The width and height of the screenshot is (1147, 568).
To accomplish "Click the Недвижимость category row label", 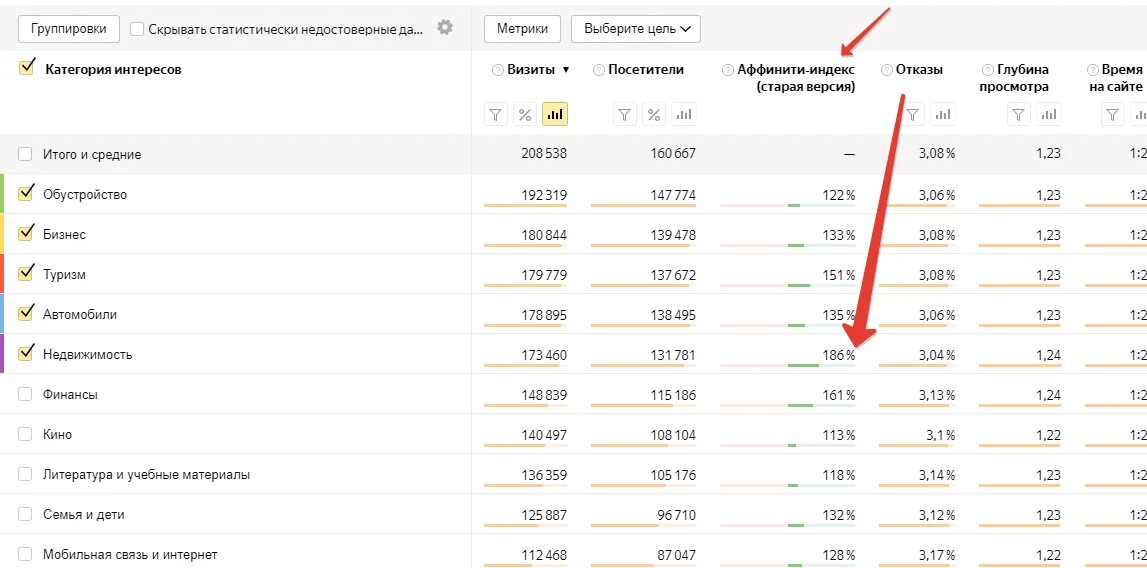I will [x=87, y=354].
